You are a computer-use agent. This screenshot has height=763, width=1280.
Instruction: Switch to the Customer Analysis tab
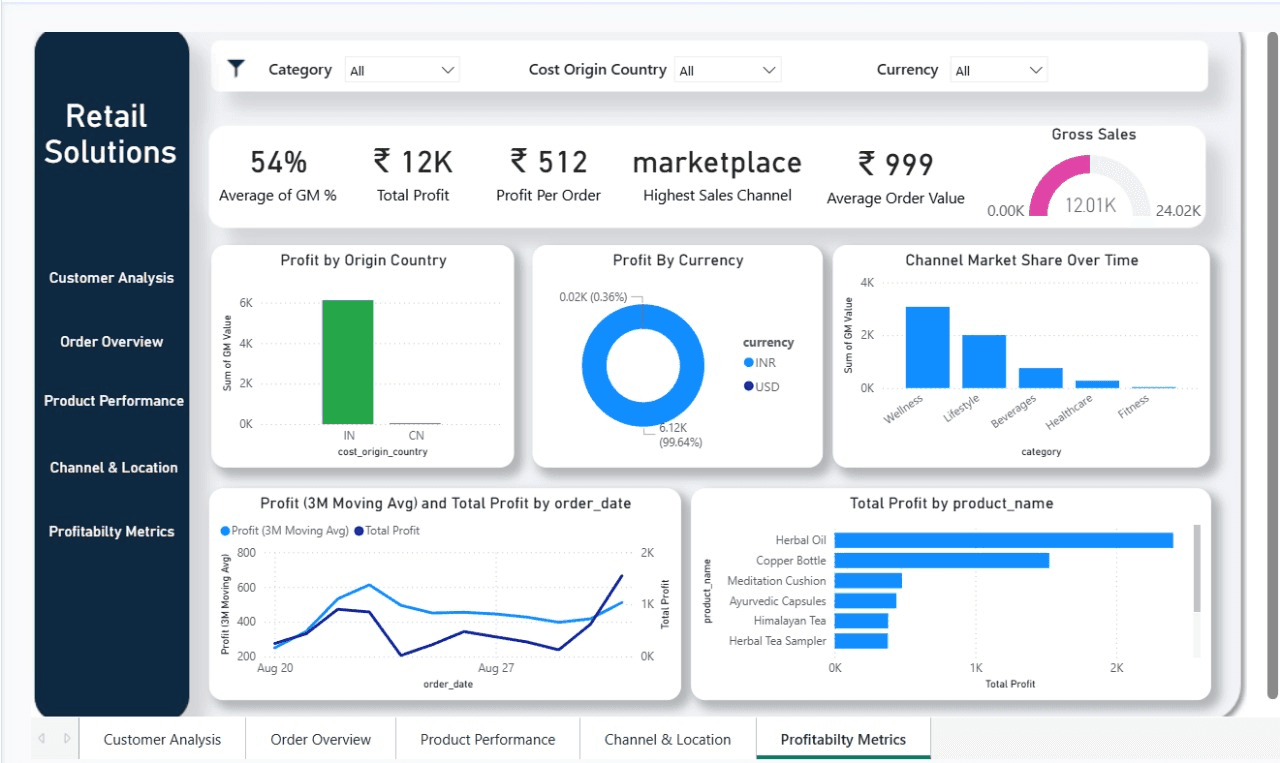point(161,739)
